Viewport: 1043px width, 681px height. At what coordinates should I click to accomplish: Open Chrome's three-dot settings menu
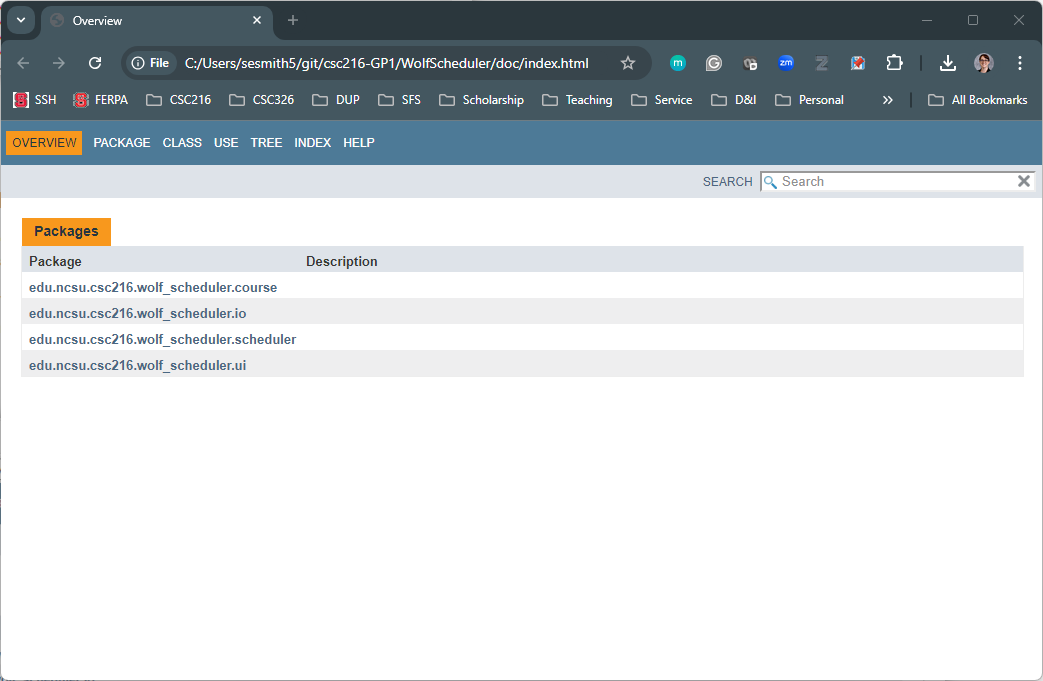[x=1020, y=62]
